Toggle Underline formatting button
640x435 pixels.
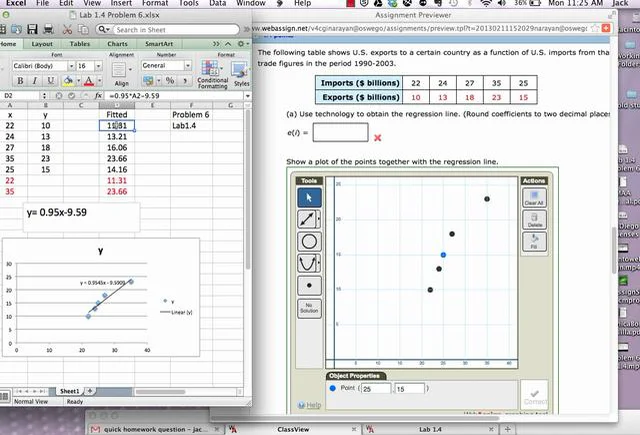click(x=50, y=81)
